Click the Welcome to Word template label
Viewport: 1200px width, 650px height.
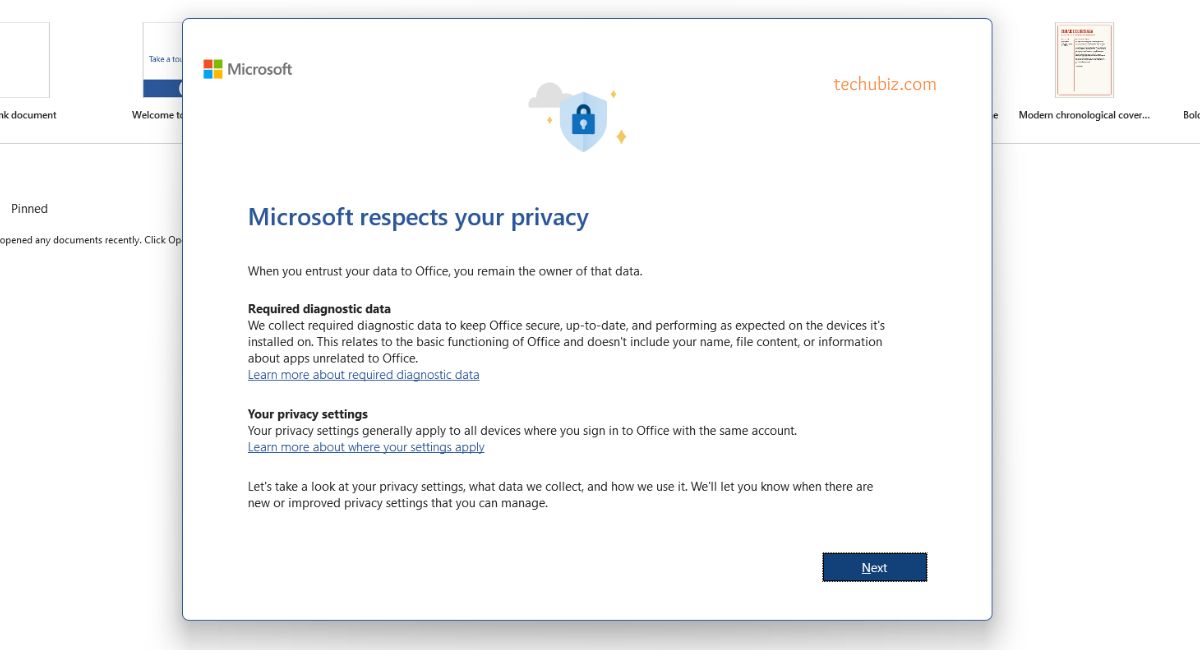pos(158,115)
